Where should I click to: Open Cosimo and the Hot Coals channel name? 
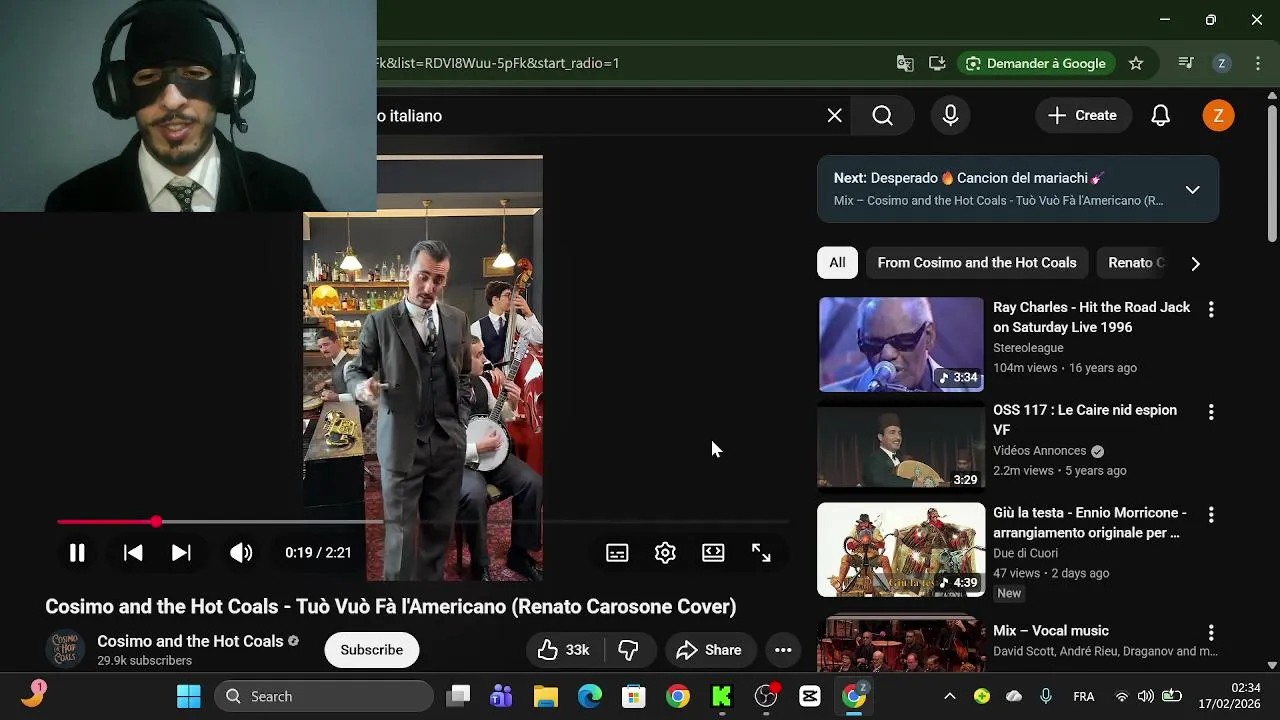tap(190, 641)
